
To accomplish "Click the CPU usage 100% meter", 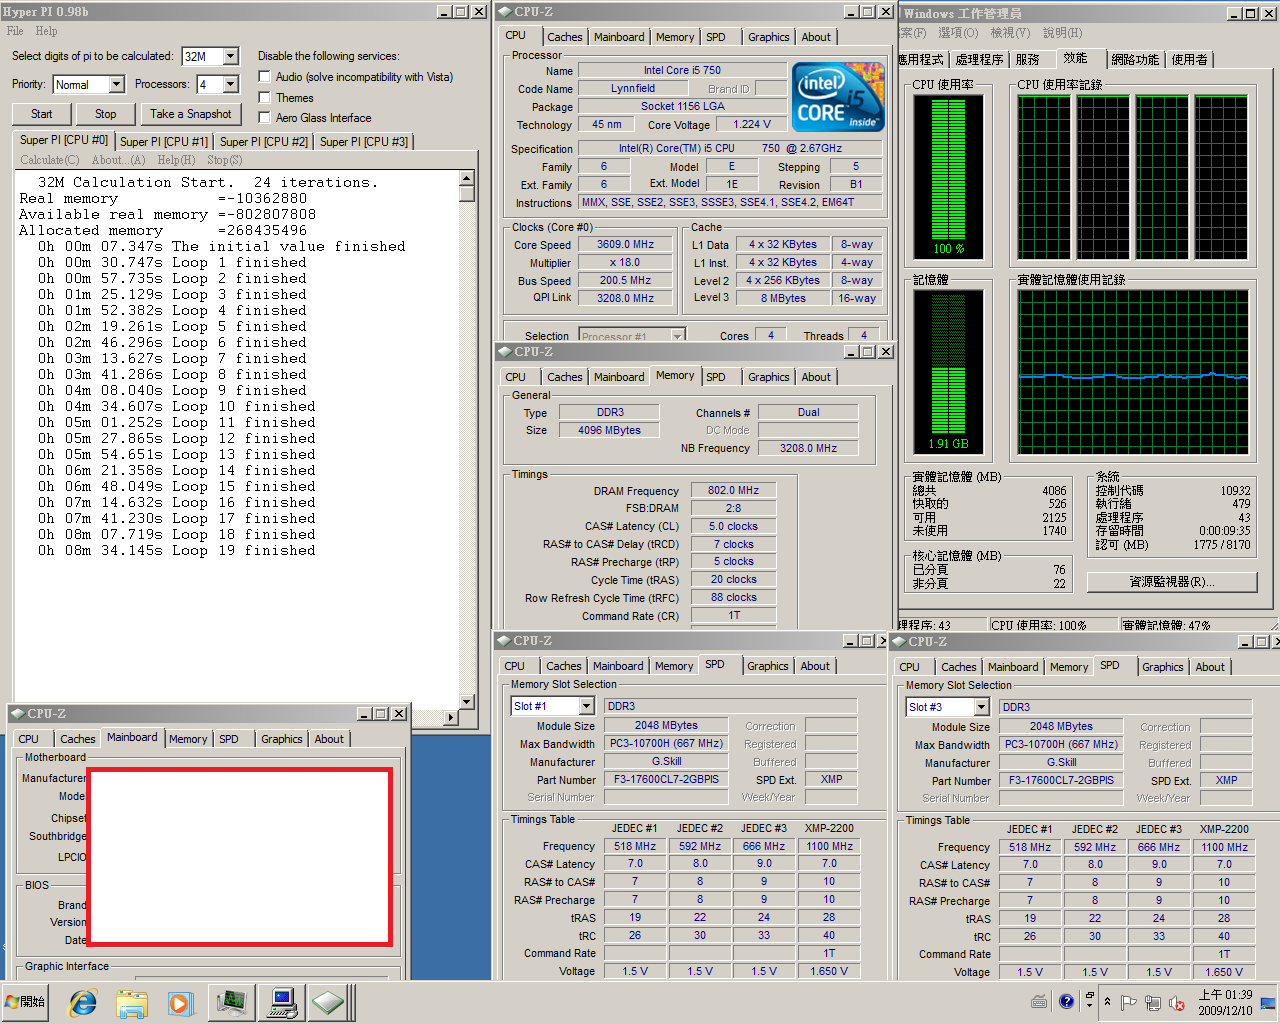I will tap(948, 177).
